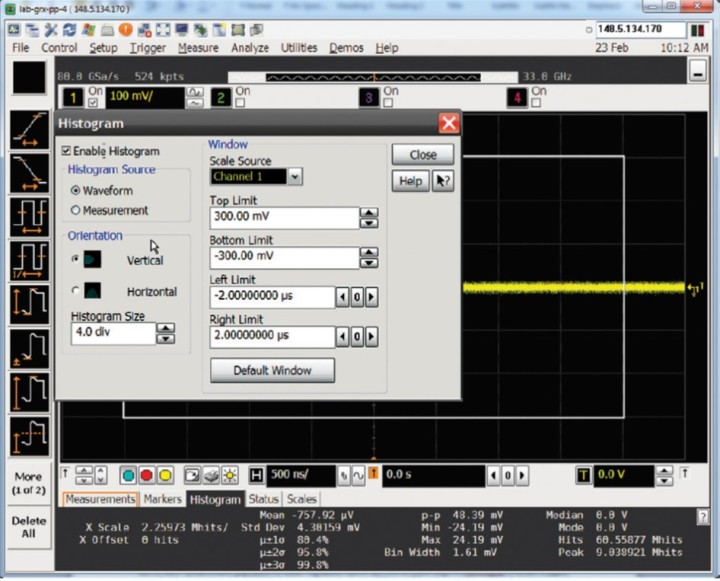Toggle channel 1 On checkbox

pos(93,102)
